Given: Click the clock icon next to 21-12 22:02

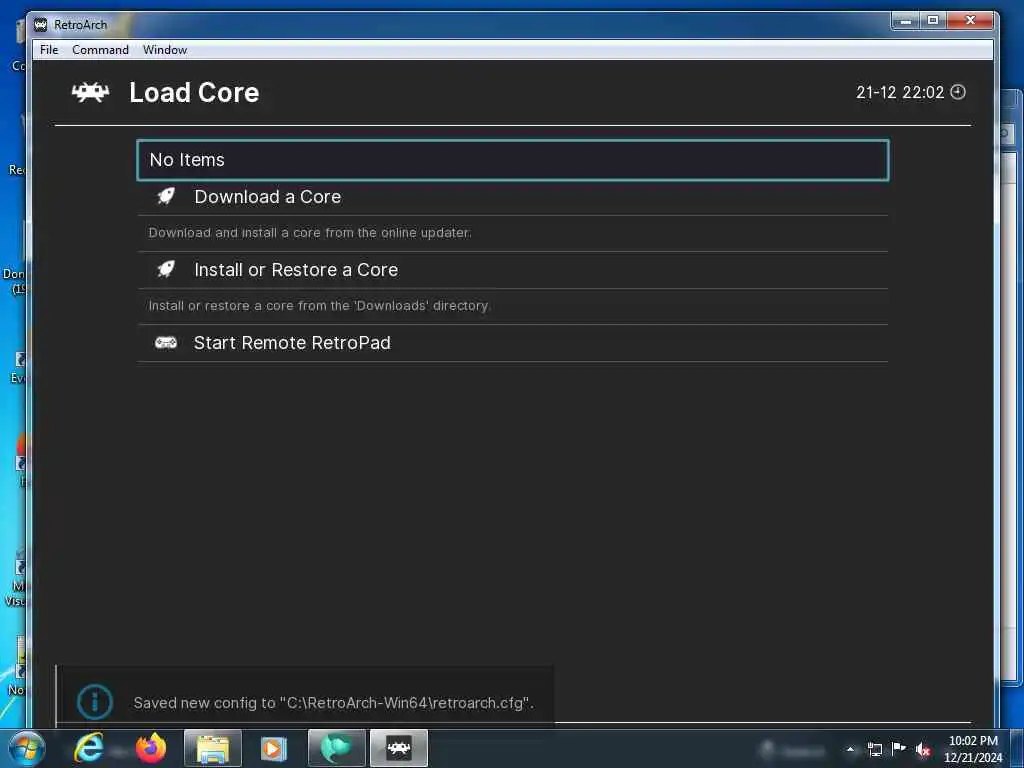Looking at the screenshot, I should click(x=957, y=92).
